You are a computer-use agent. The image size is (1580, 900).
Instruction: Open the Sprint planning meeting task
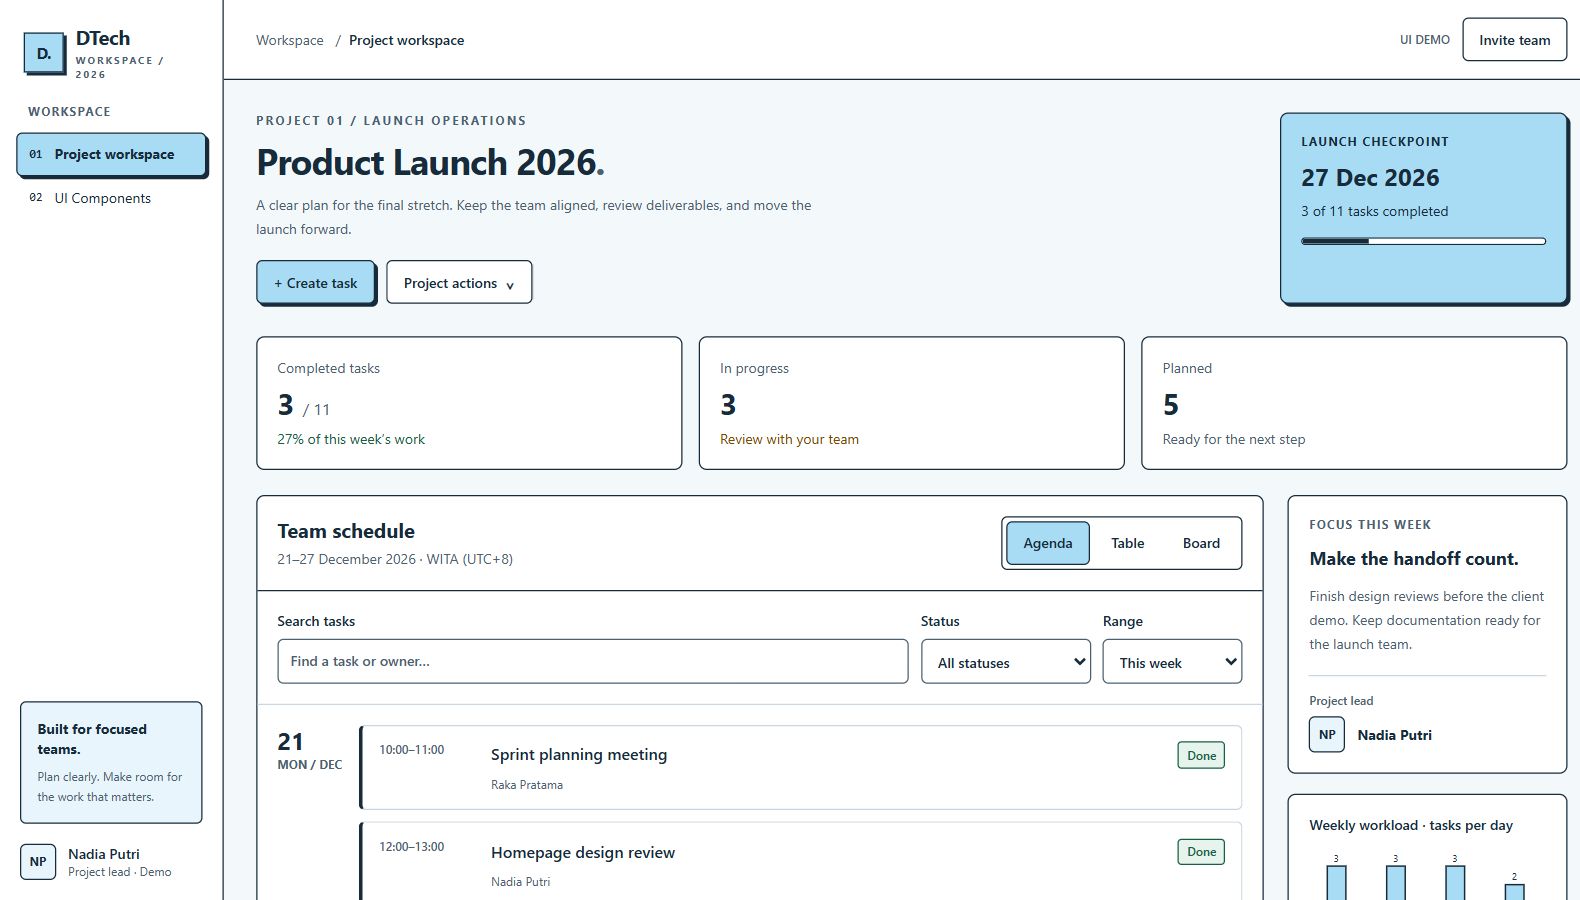pyautogui.click(x=800, y=768)
